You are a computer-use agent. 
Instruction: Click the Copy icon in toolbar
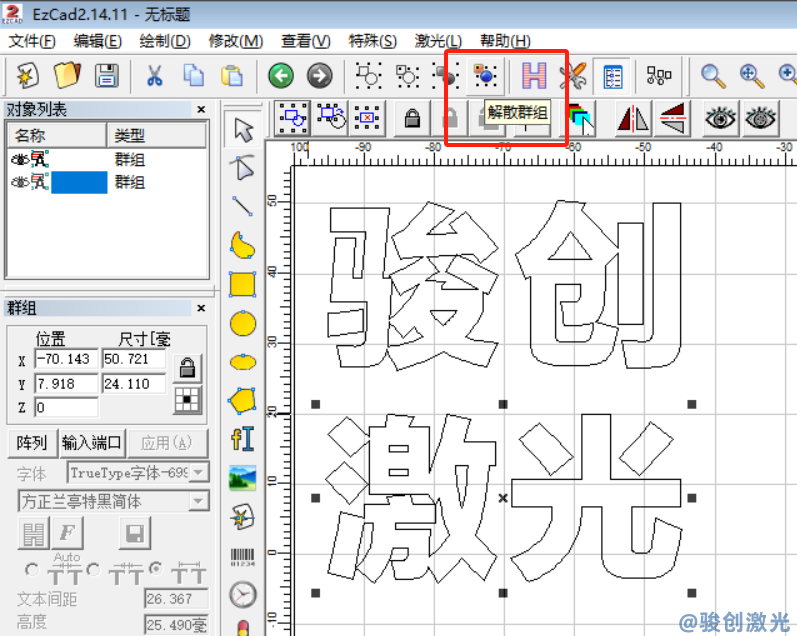(193, 76)
